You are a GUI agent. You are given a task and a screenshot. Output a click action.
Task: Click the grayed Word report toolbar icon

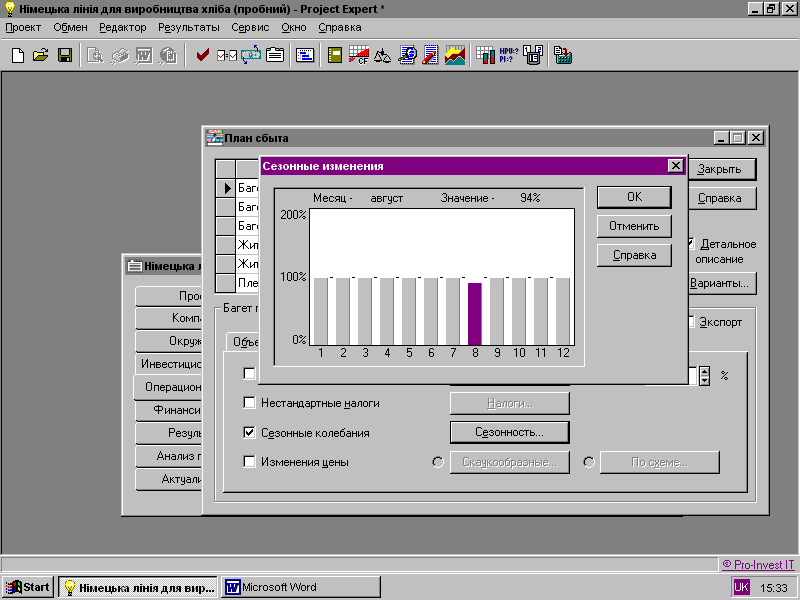[x=144, y=55]
